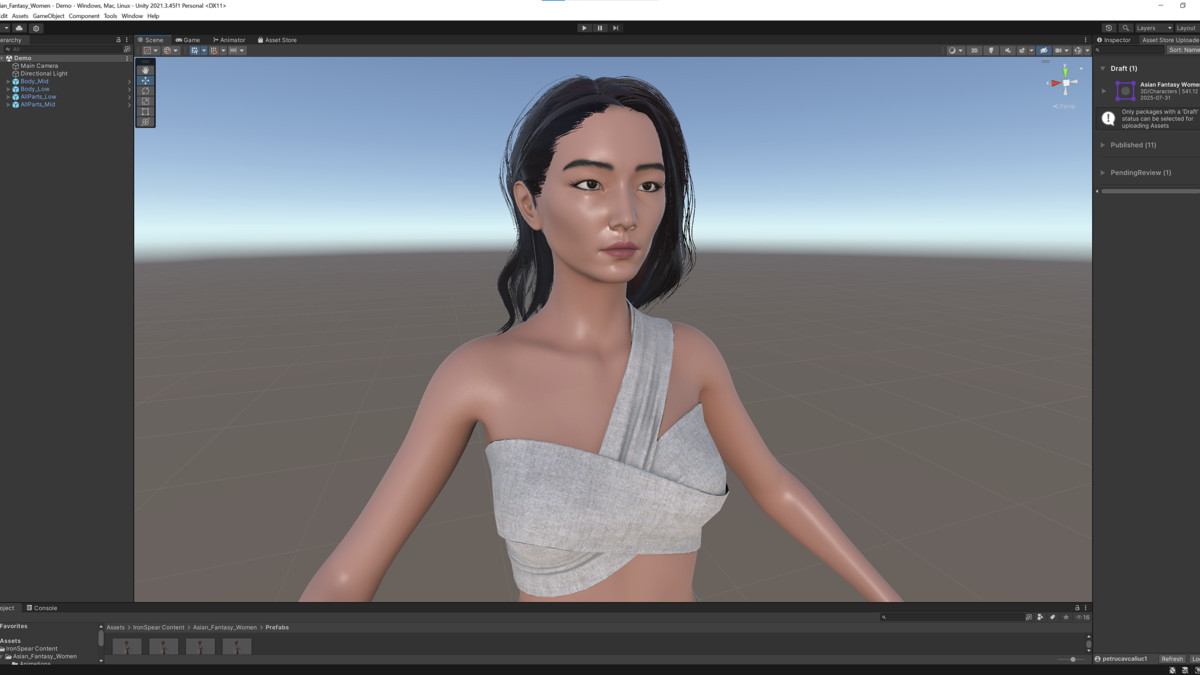Switch to the Game tab
Viewport: 1200px width, 675px height.
[188, 40]
